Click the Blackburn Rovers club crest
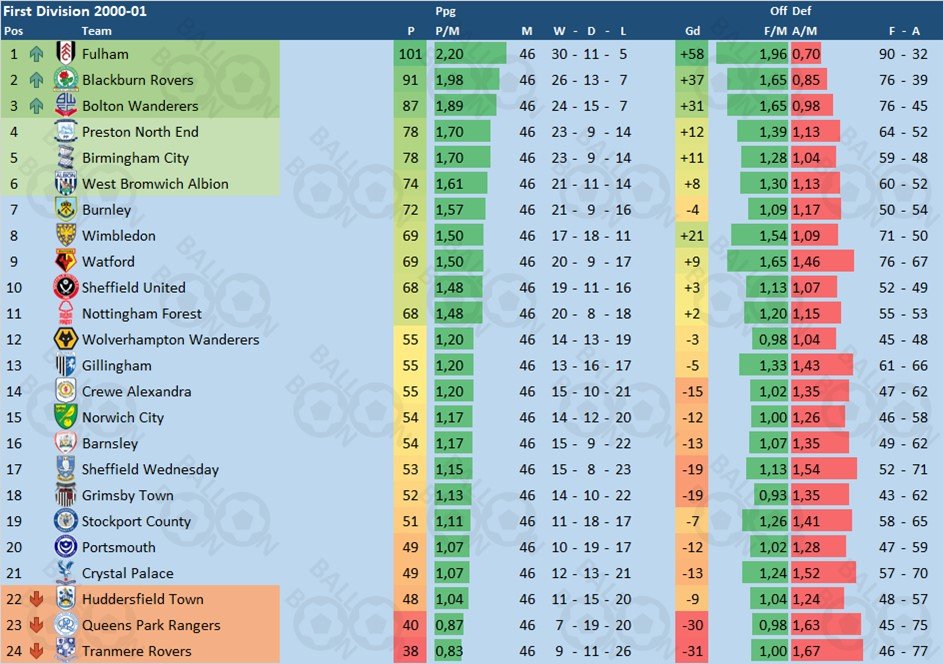The image size is (943, 664). coord(66,79)
